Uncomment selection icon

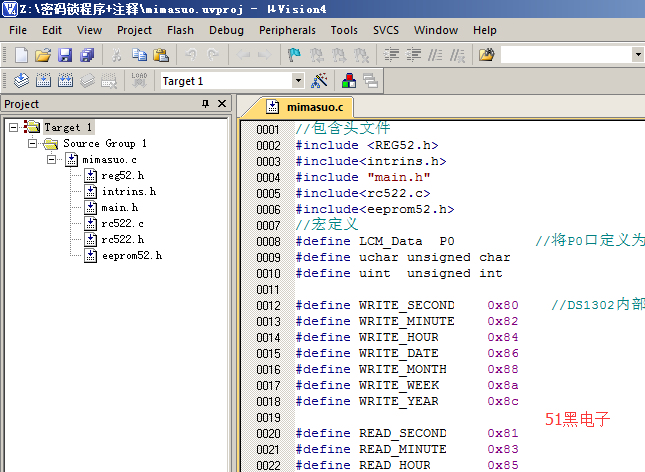click(457, 55)
